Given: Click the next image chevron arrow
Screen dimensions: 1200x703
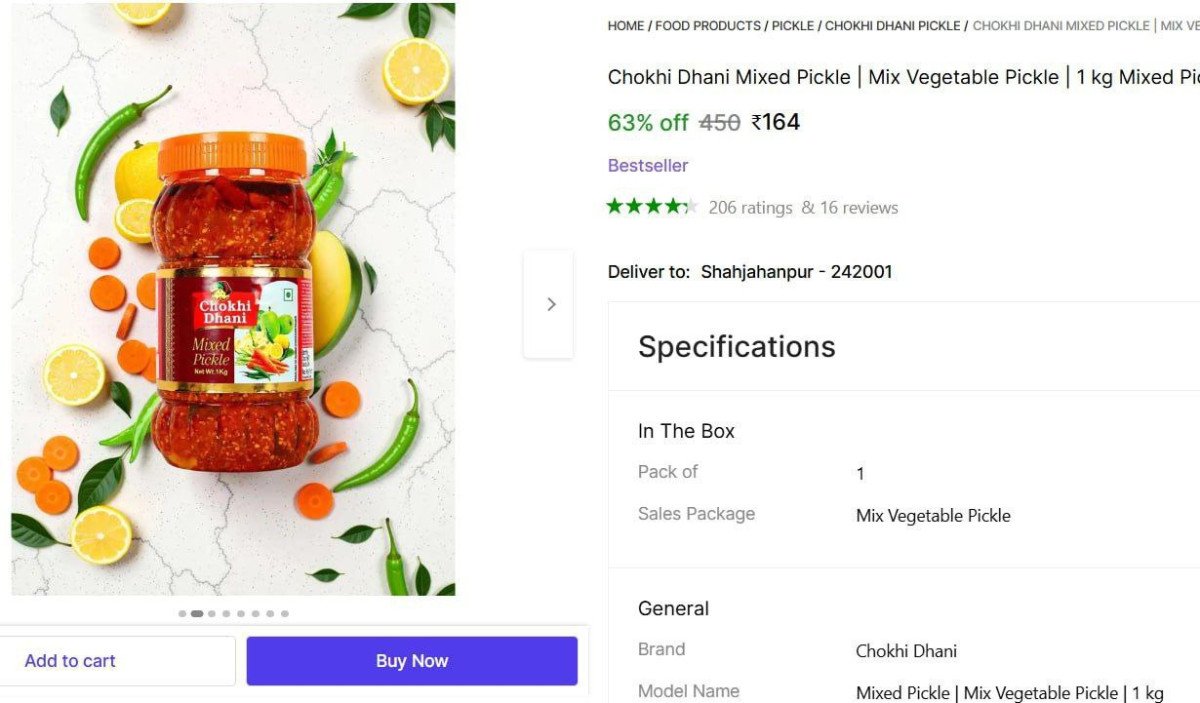Looking at the screenshot, I should pyautogui.click(x=549, y=304).
